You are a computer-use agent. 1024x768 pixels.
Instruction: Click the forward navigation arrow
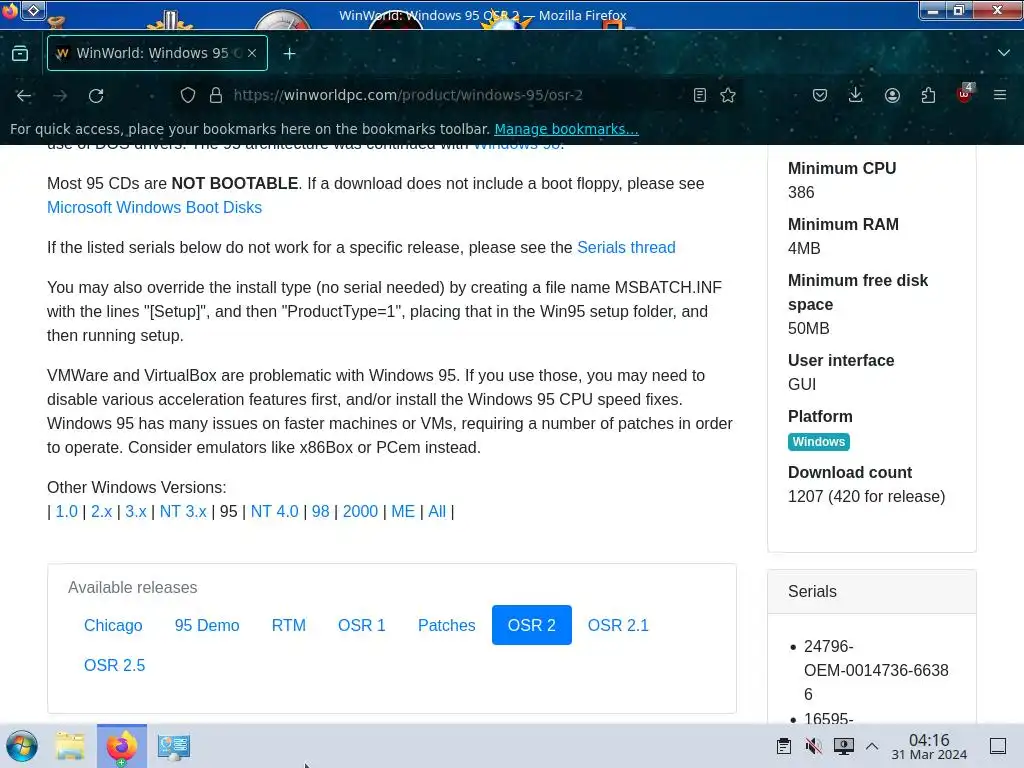[x=60, y=95]
